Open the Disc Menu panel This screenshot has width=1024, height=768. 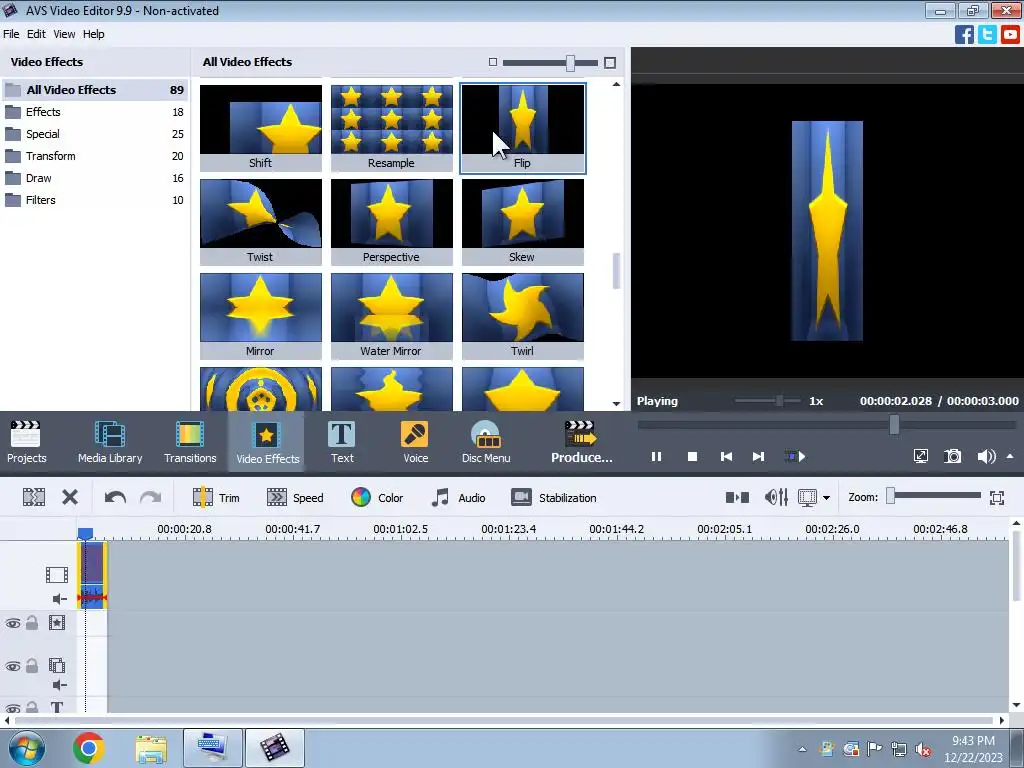[486, 441]
